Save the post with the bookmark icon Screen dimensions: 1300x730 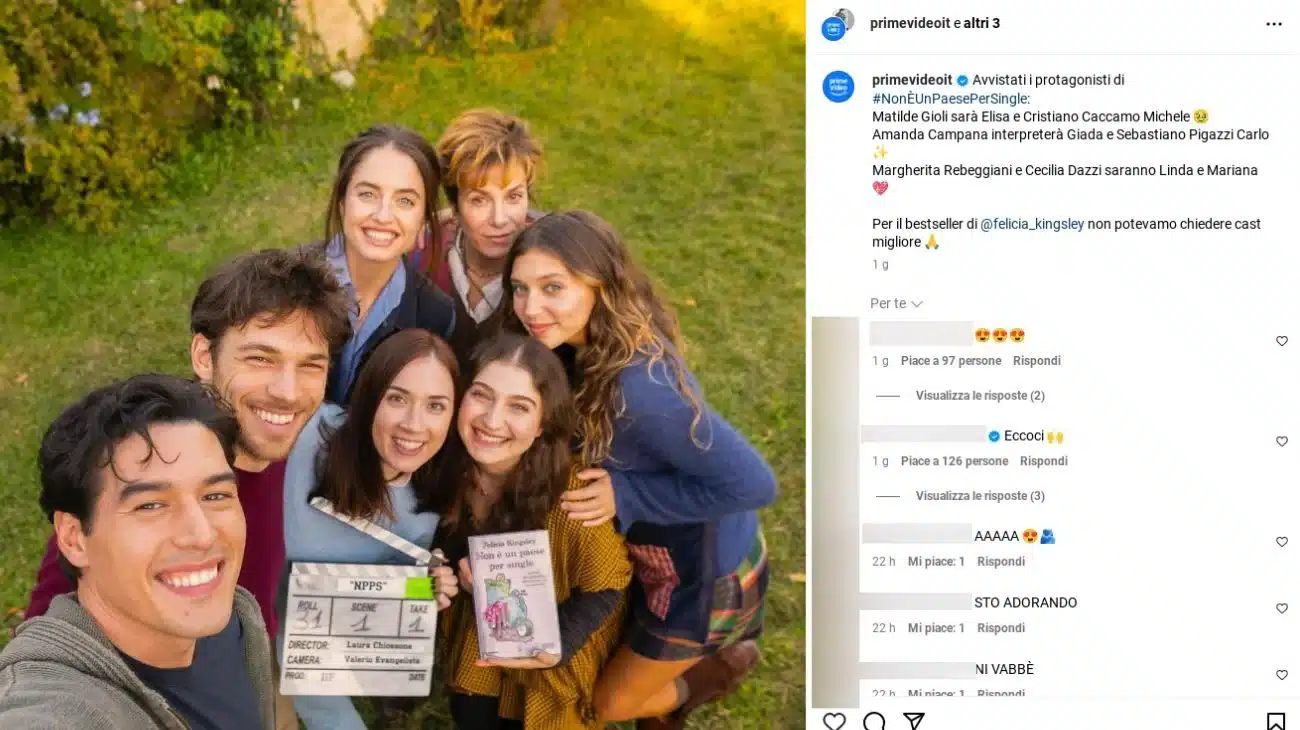pyautogui.click(x=1275, y=720)
